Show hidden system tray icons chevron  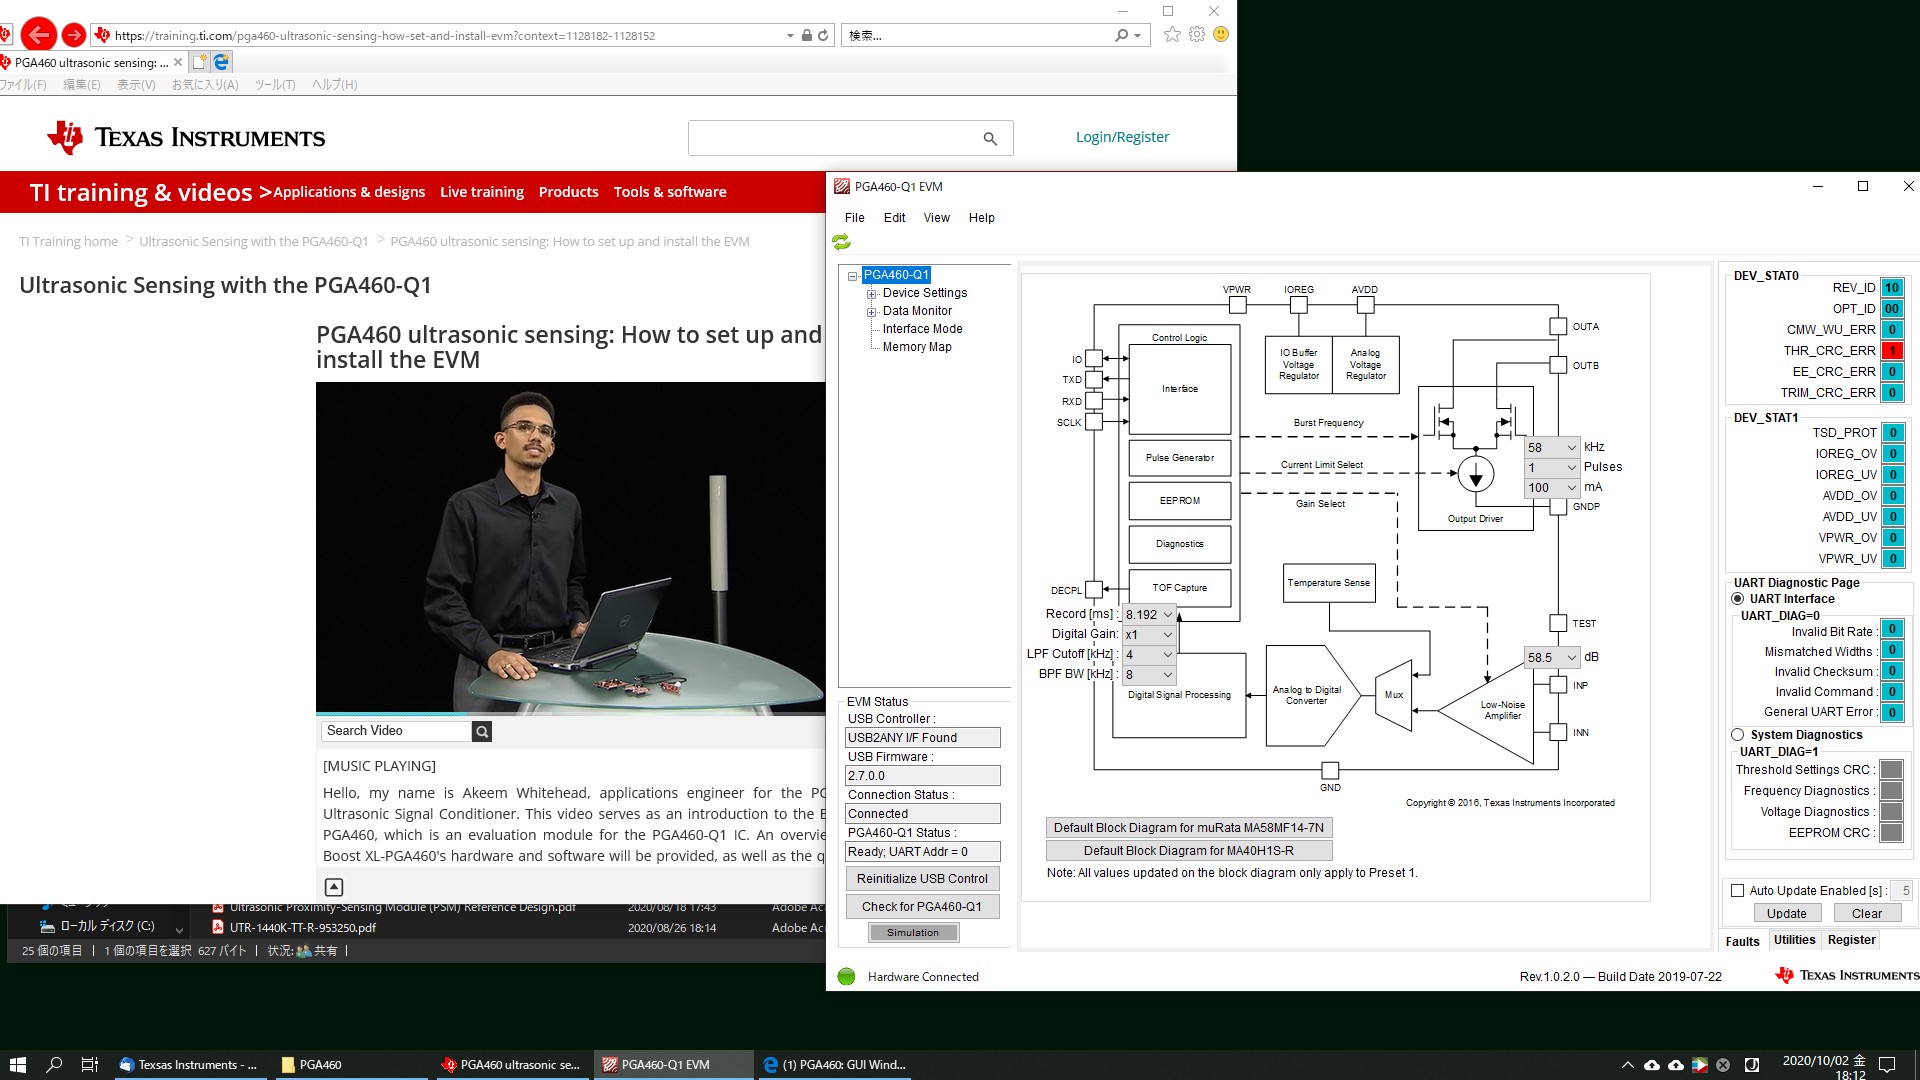click(x=1627, y=1065)
